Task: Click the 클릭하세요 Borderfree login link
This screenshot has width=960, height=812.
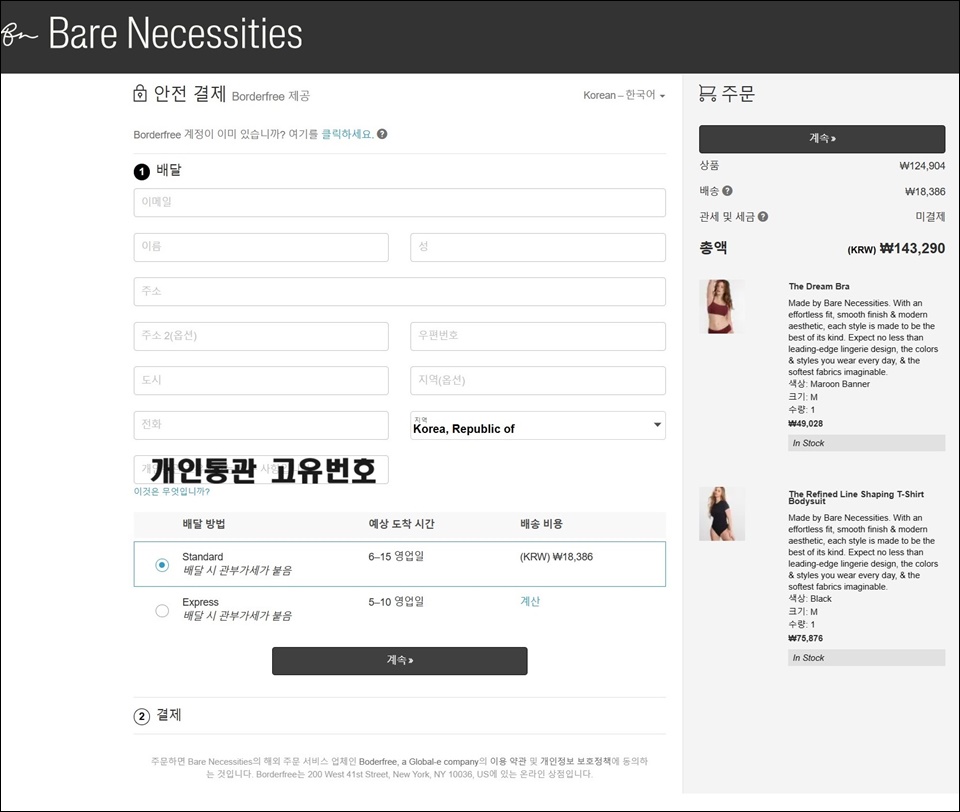Action: pyautogui.click(x=347, y=134)
